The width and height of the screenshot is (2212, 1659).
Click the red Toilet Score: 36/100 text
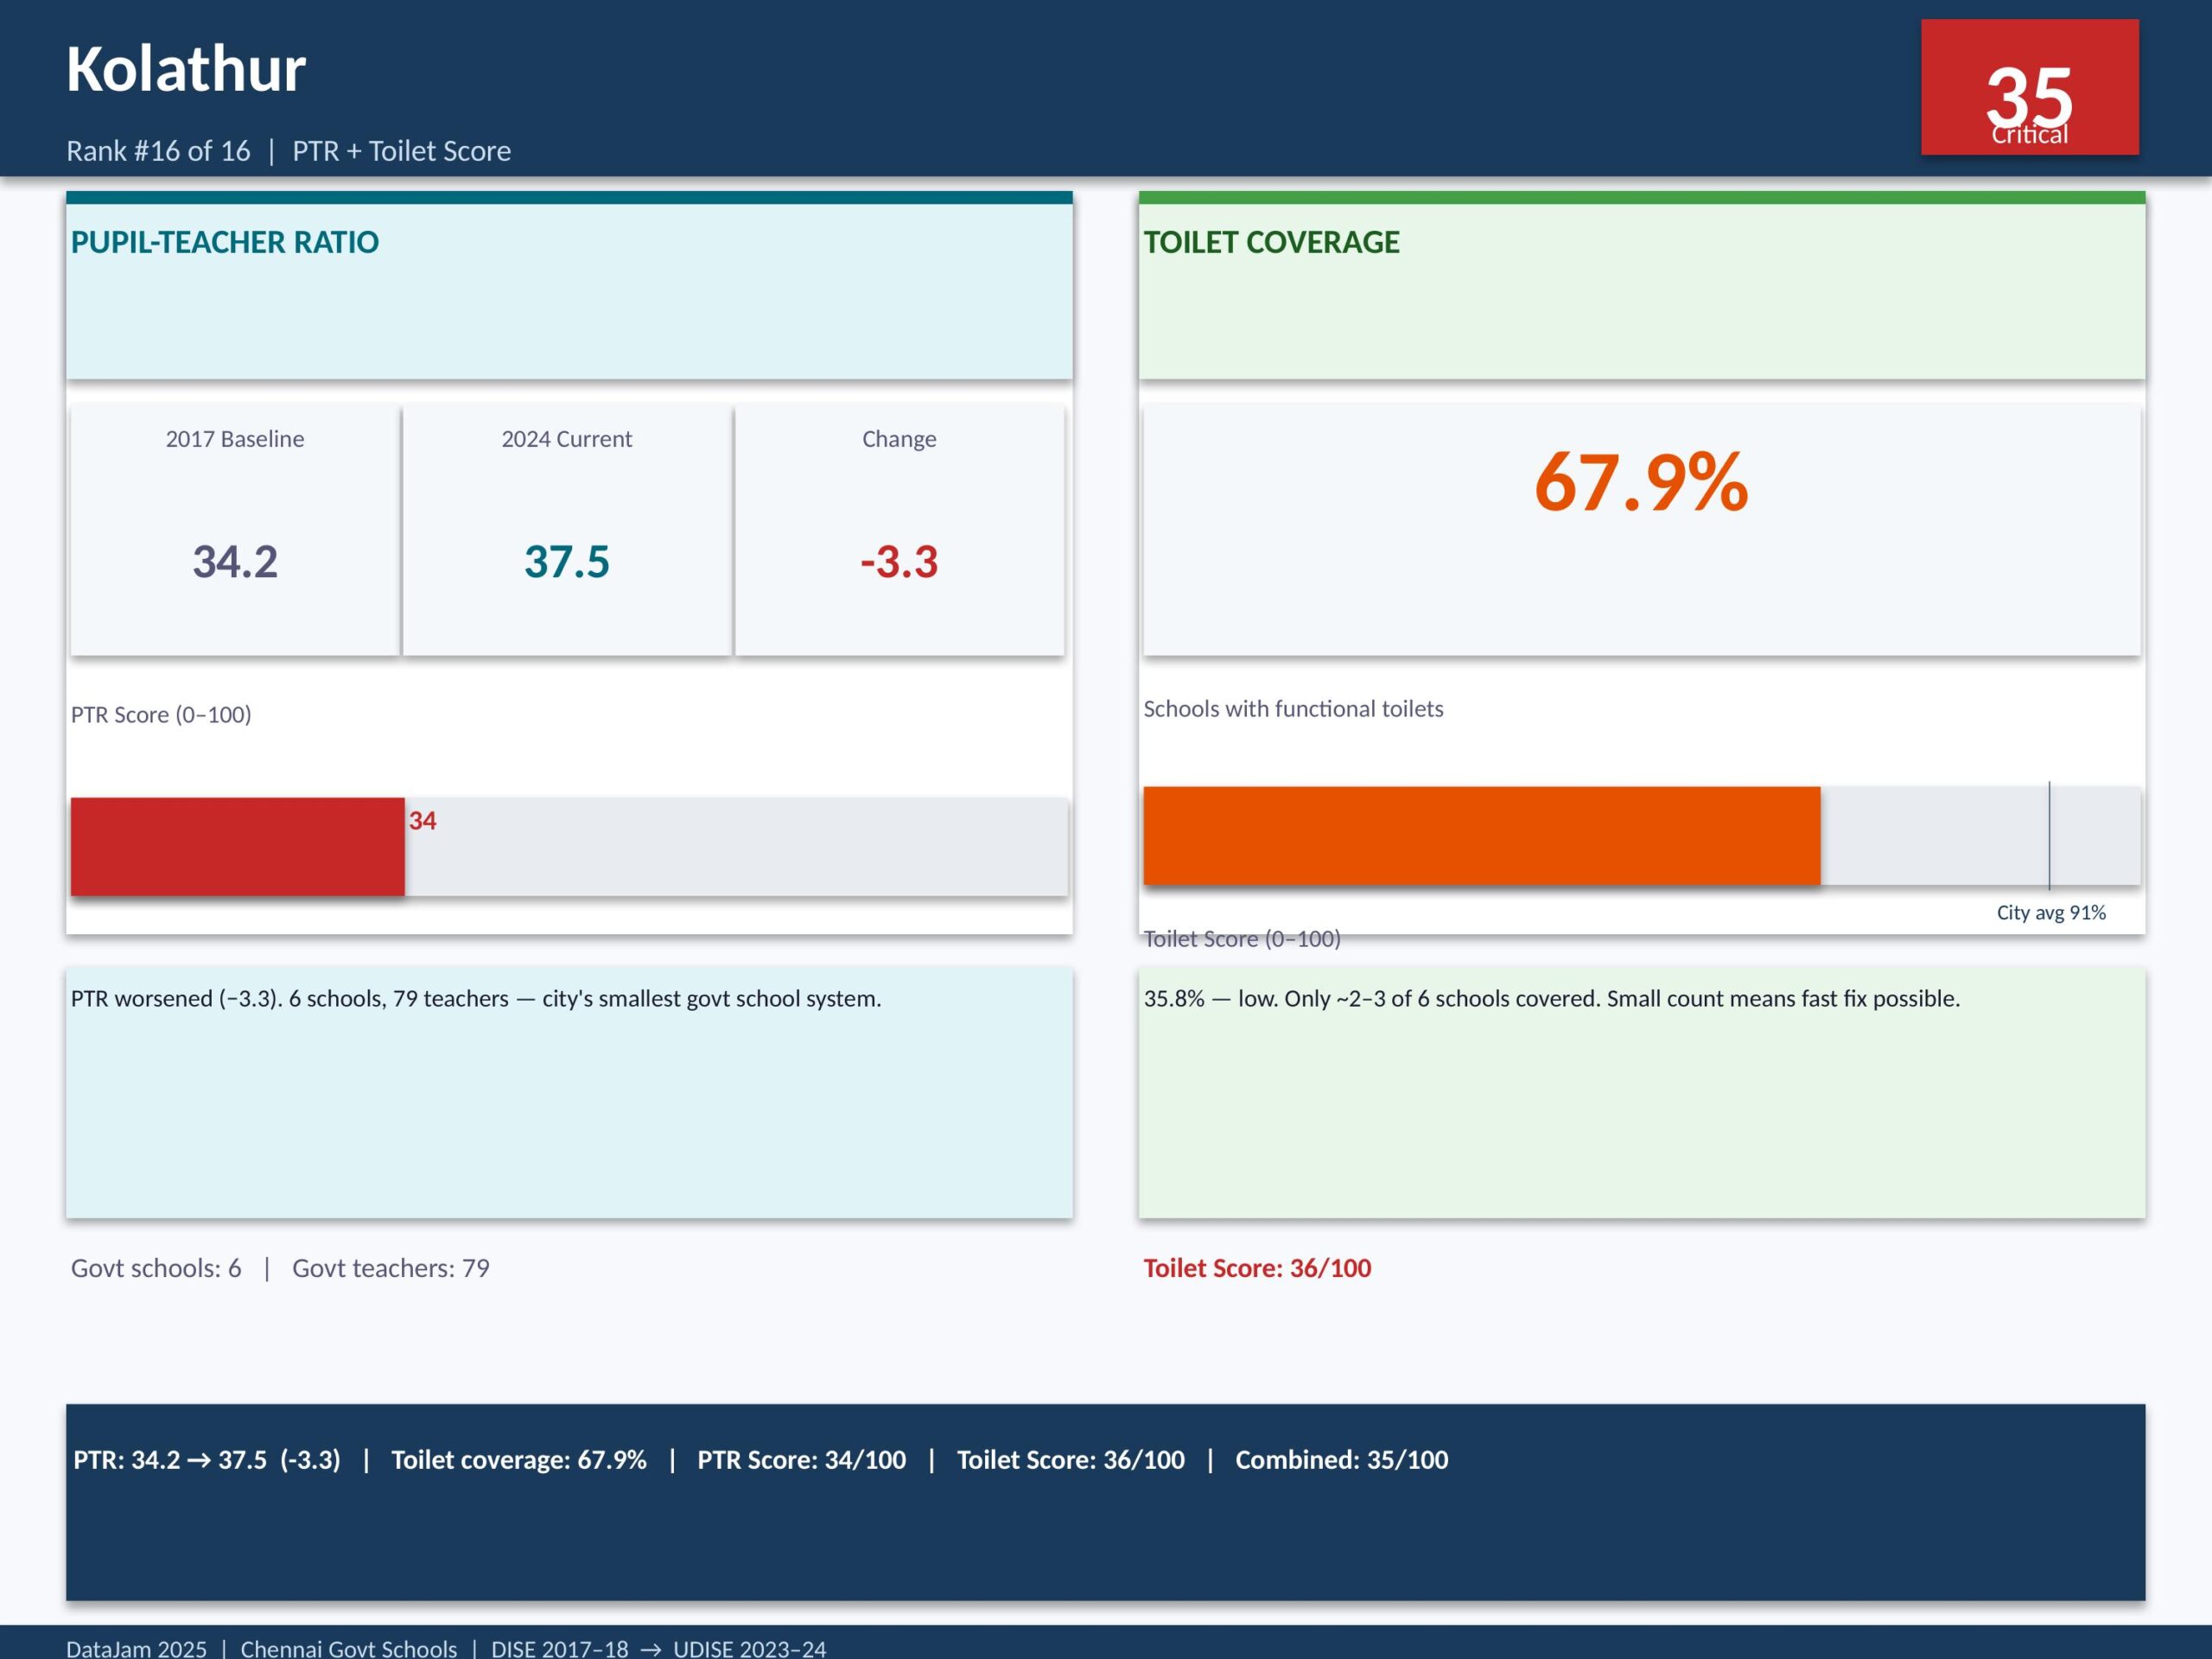pyautogui.click(x=1257, y=1268)
